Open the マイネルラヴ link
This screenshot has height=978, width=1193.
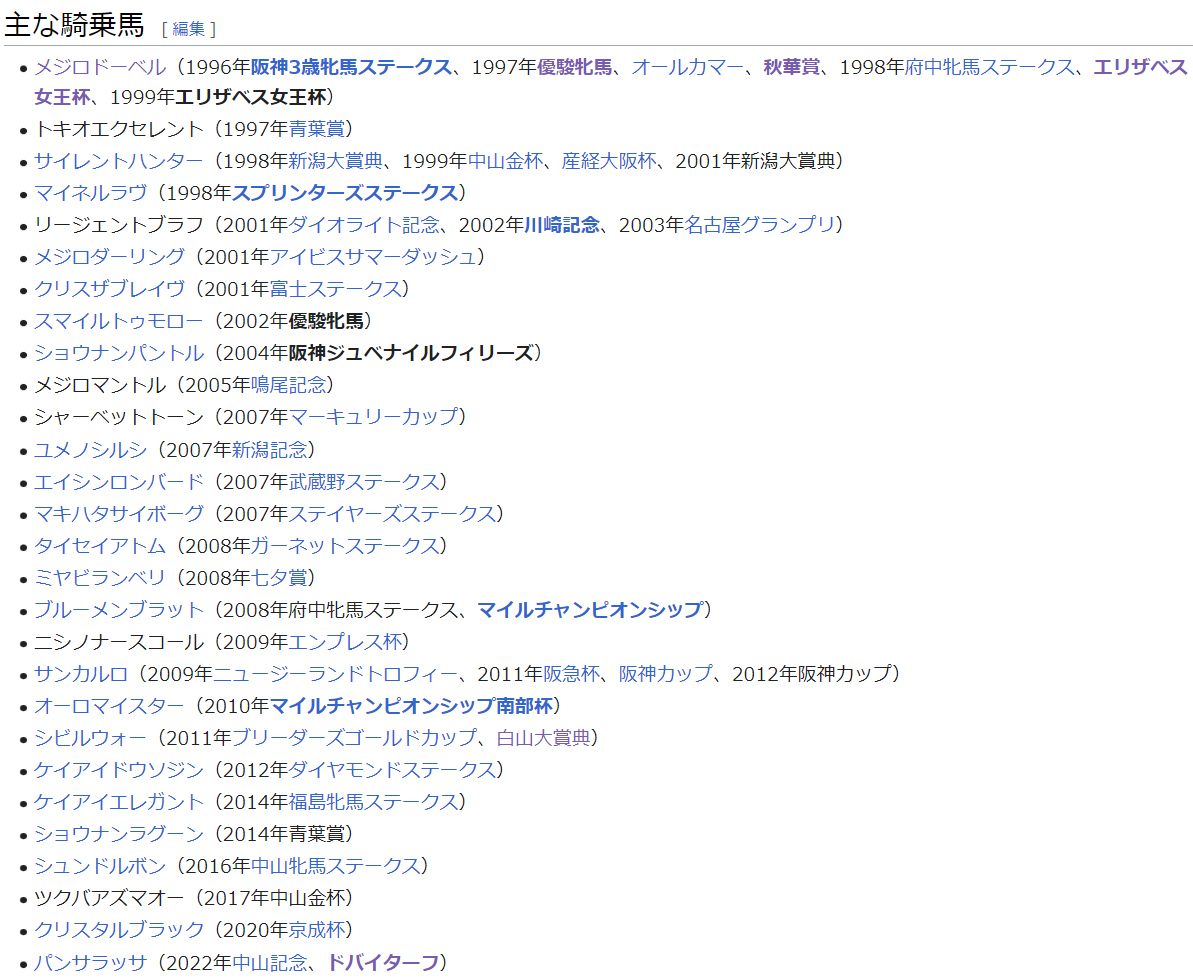tap(91, 193)
